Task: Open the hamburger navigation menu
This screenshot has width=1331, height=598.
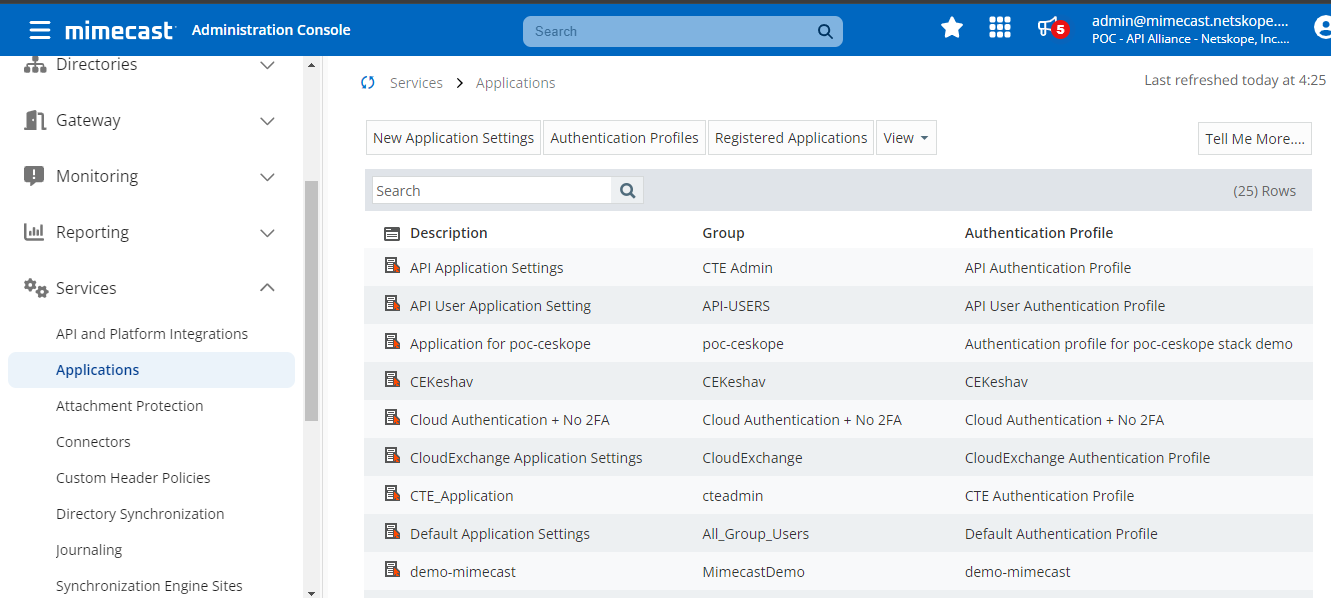Action: [x=40, y=30]
